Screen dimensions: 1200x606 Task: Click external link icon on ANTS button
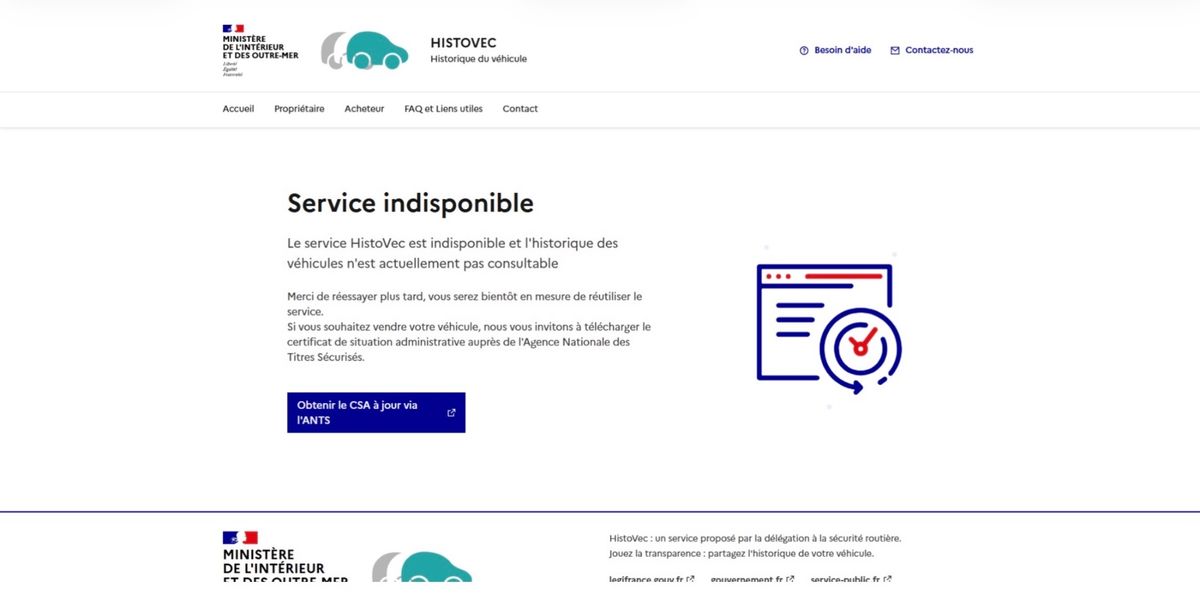451,413
